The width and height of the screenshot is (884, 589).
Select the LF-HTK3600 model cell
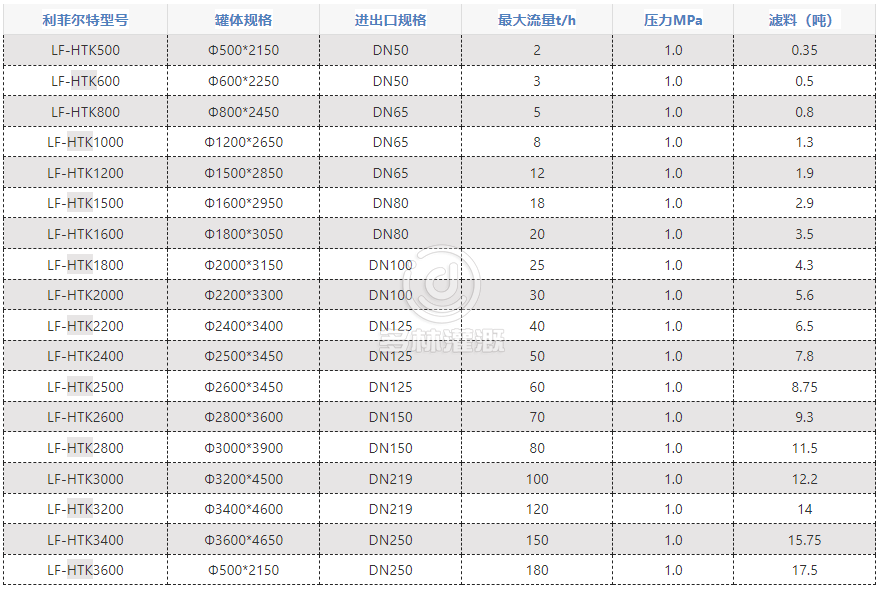click(x=85, y=570)
